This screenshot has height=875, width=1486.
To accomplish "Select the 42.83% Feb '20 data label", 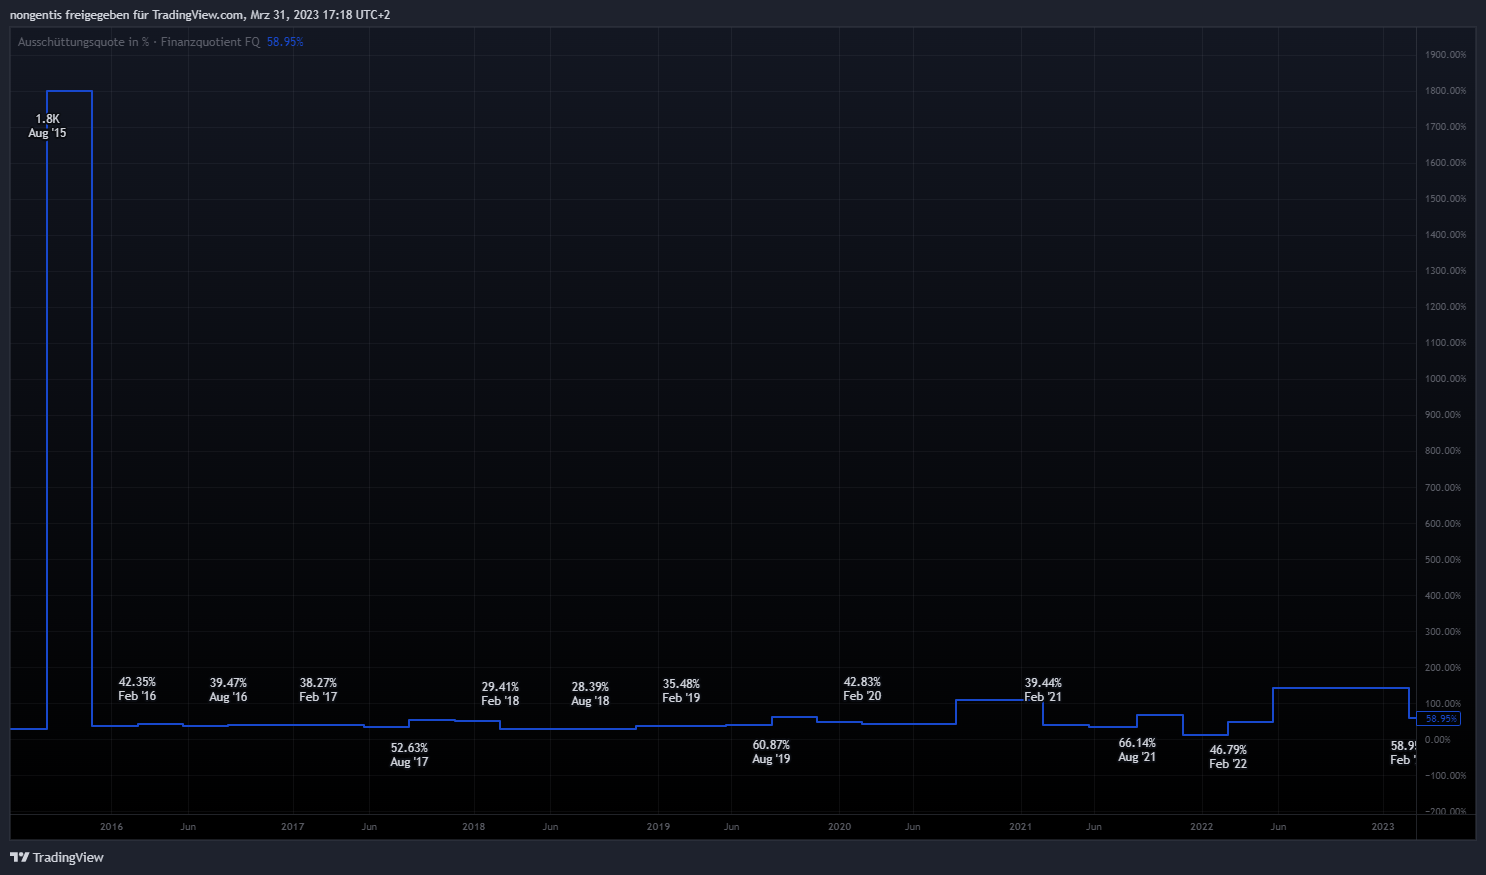I will point(862,689).
